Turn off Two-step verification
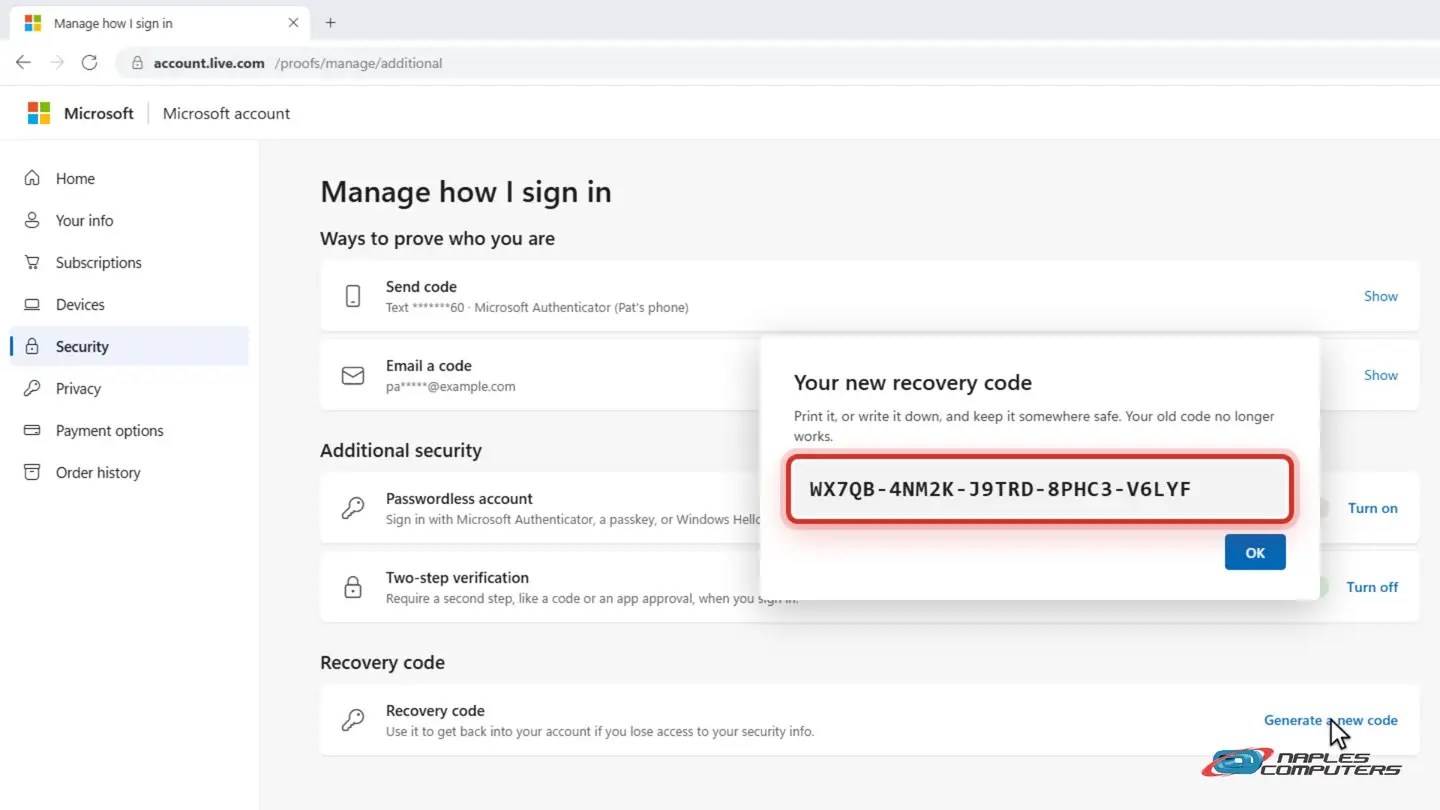 1372,587
